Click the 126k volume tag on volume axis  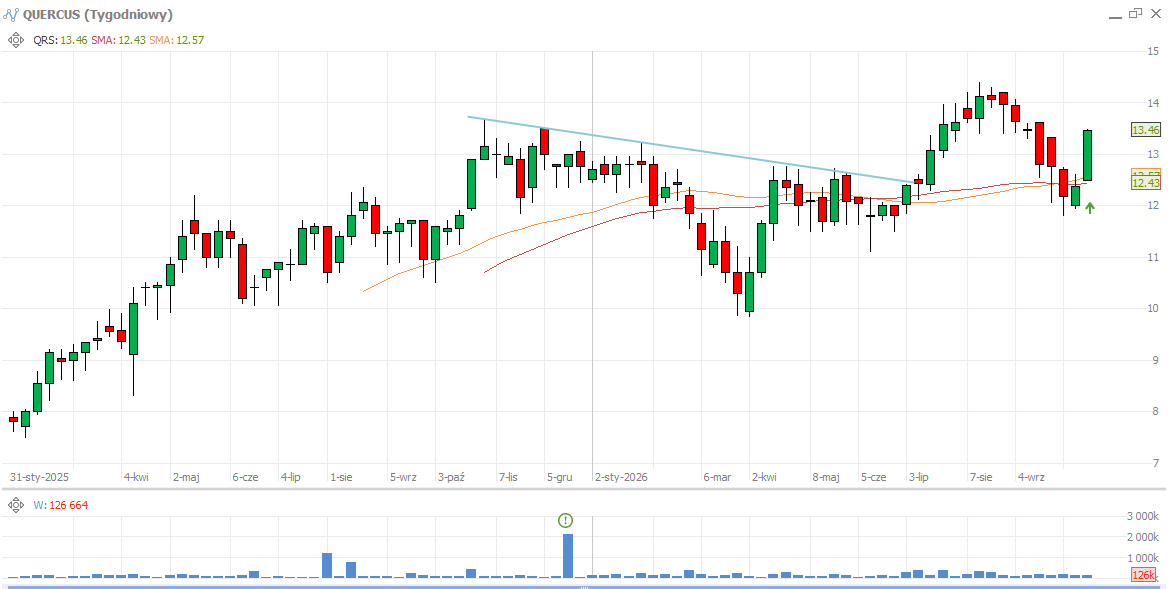(x=1143, y=575)
